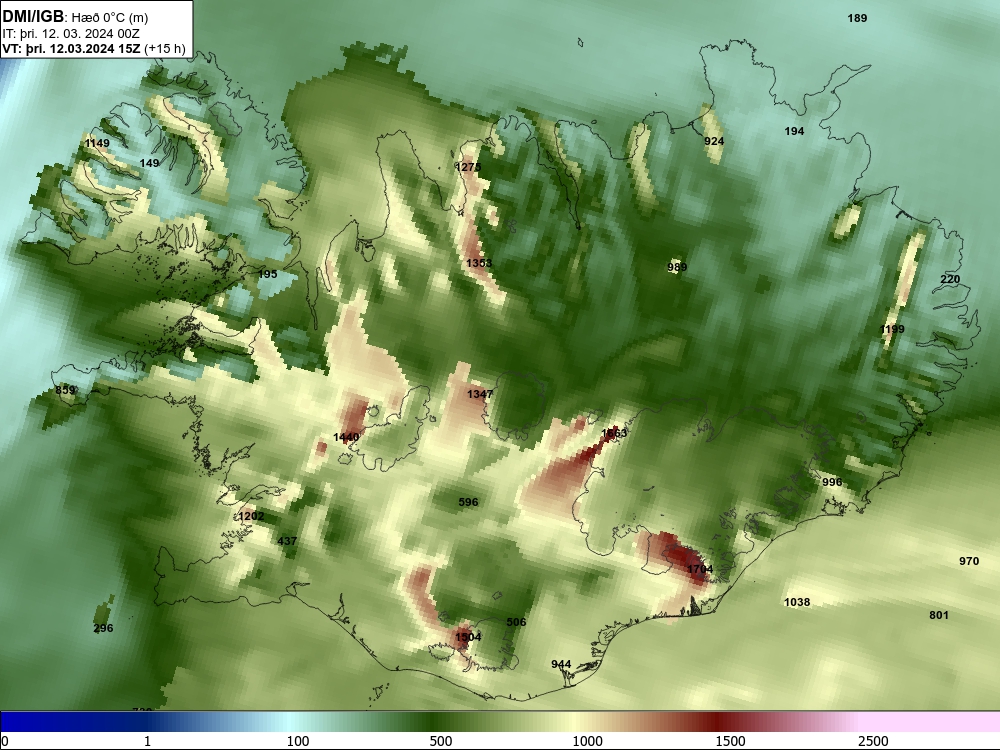The width and height of the screenshot is (1000, 750).
Task: Click the map value 1275
Action: click(469, 167)
